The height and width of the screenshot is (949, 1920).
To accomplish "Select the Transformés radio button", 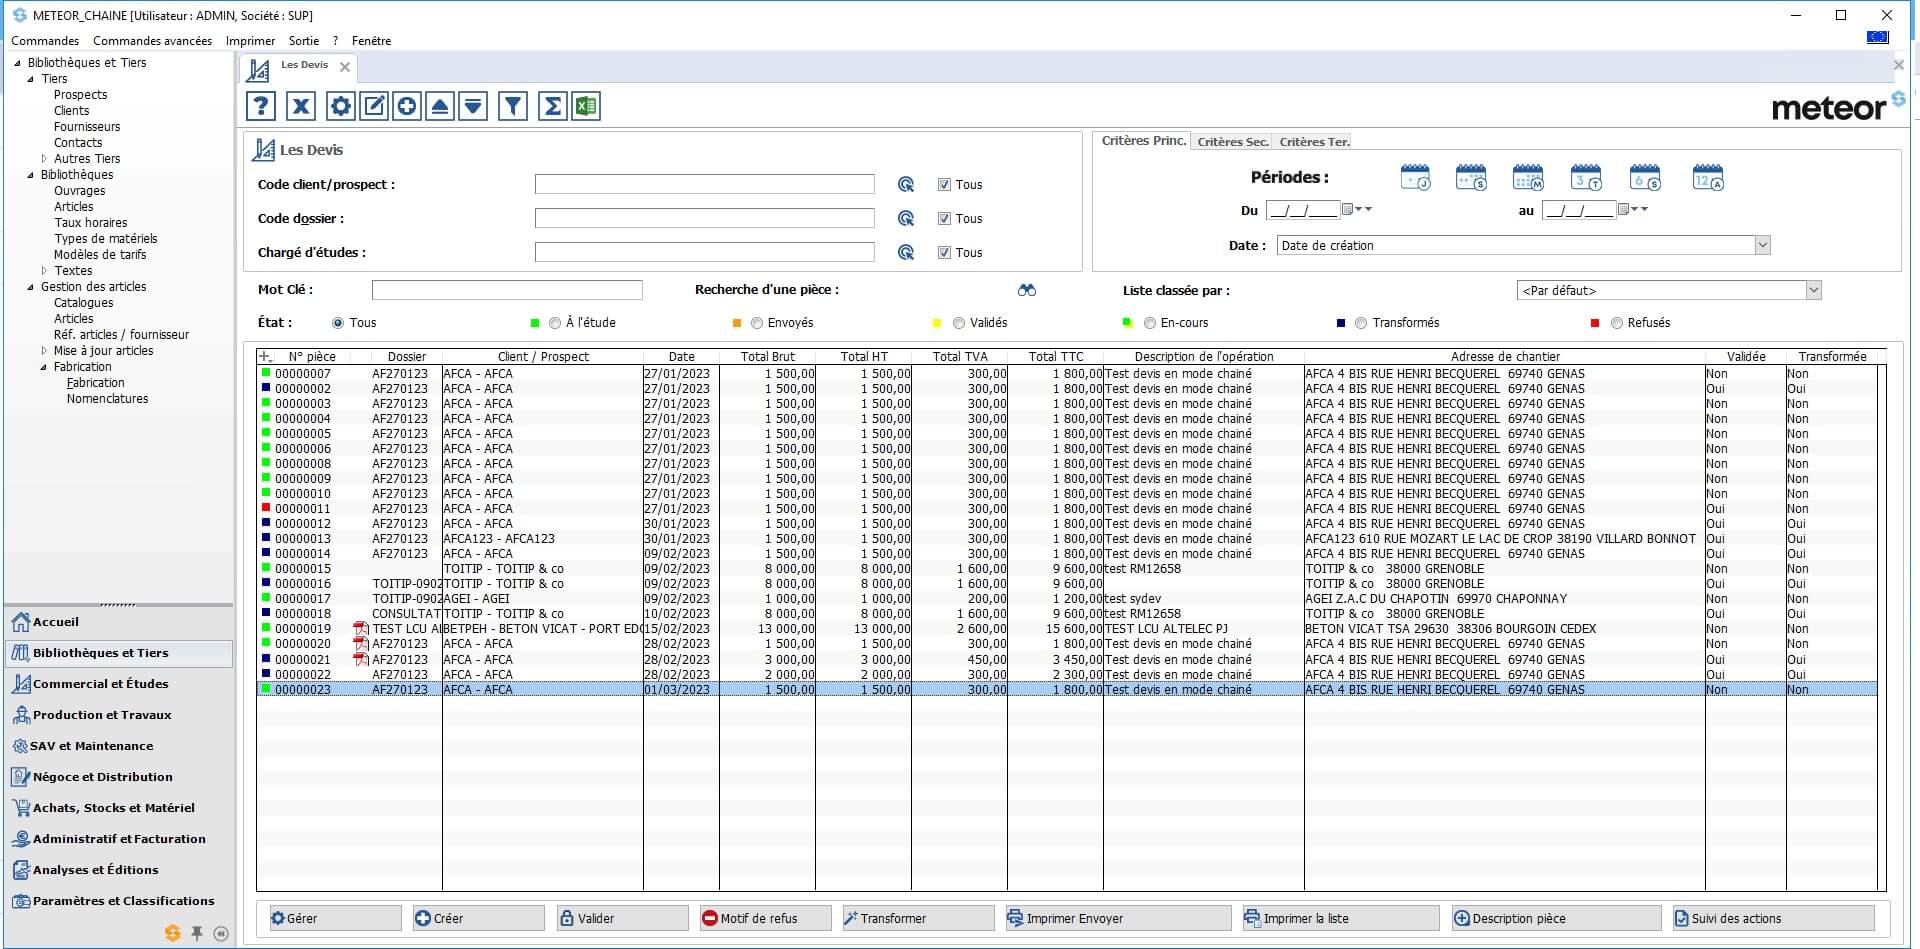I will 1361,323.
